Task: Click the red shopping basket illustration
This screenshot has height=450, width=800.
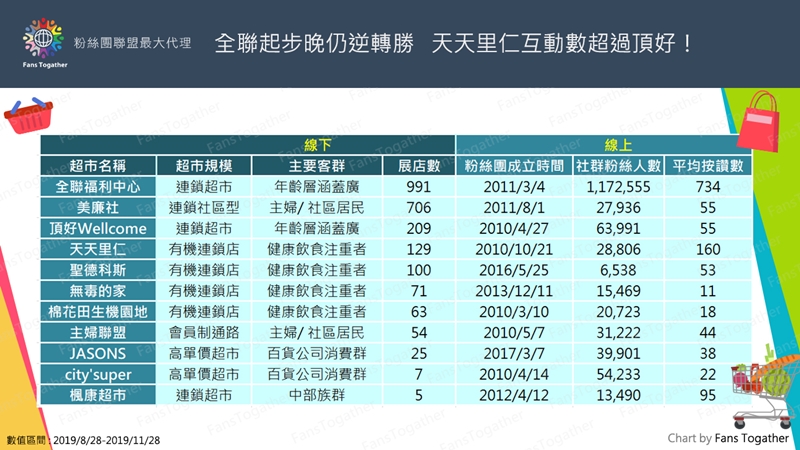Action: tap(28, 116)
